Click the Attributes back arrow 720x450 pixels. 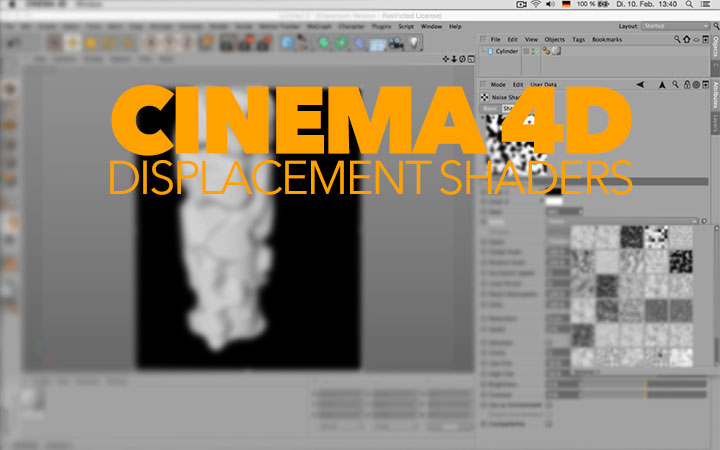point(640,84)
